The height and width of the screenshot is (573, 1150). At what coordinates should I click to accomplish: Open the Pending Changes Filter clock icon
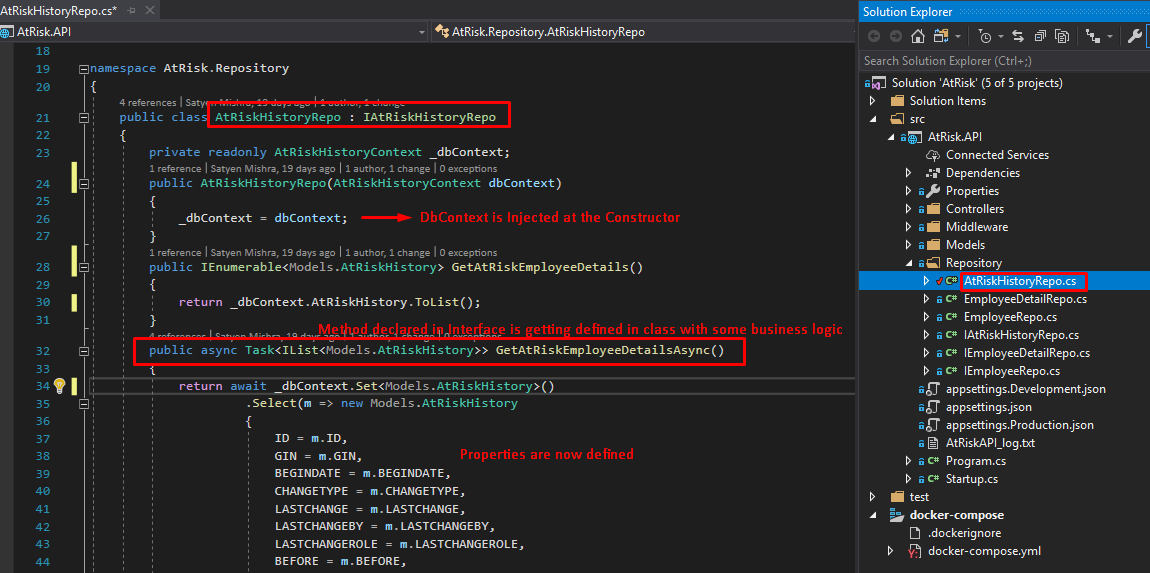coord(987,36)
